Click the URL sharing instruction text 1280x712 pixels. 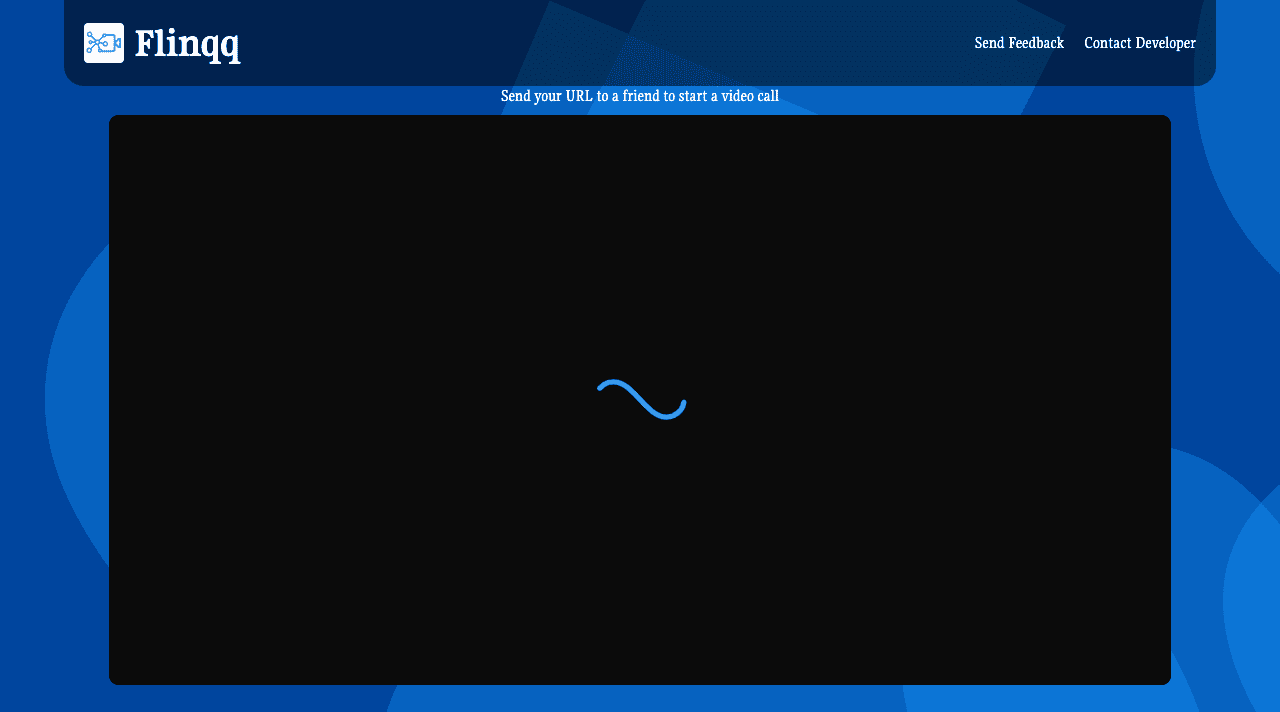point(640,96)
